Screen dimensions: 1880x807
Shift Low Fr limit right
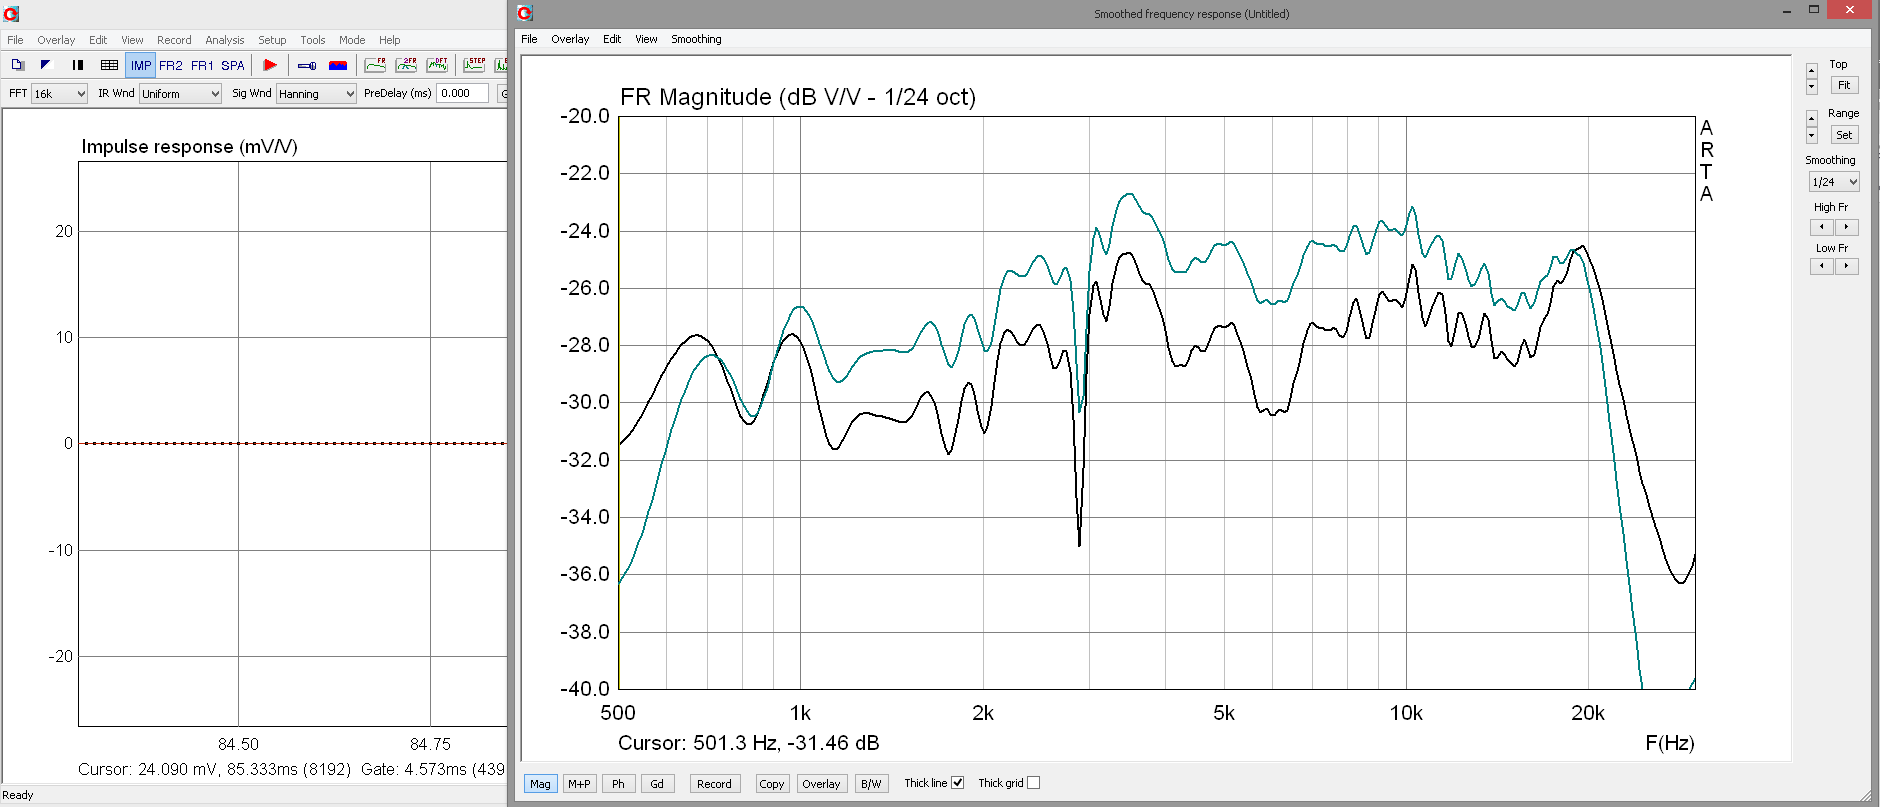[x=1847, y=266]
